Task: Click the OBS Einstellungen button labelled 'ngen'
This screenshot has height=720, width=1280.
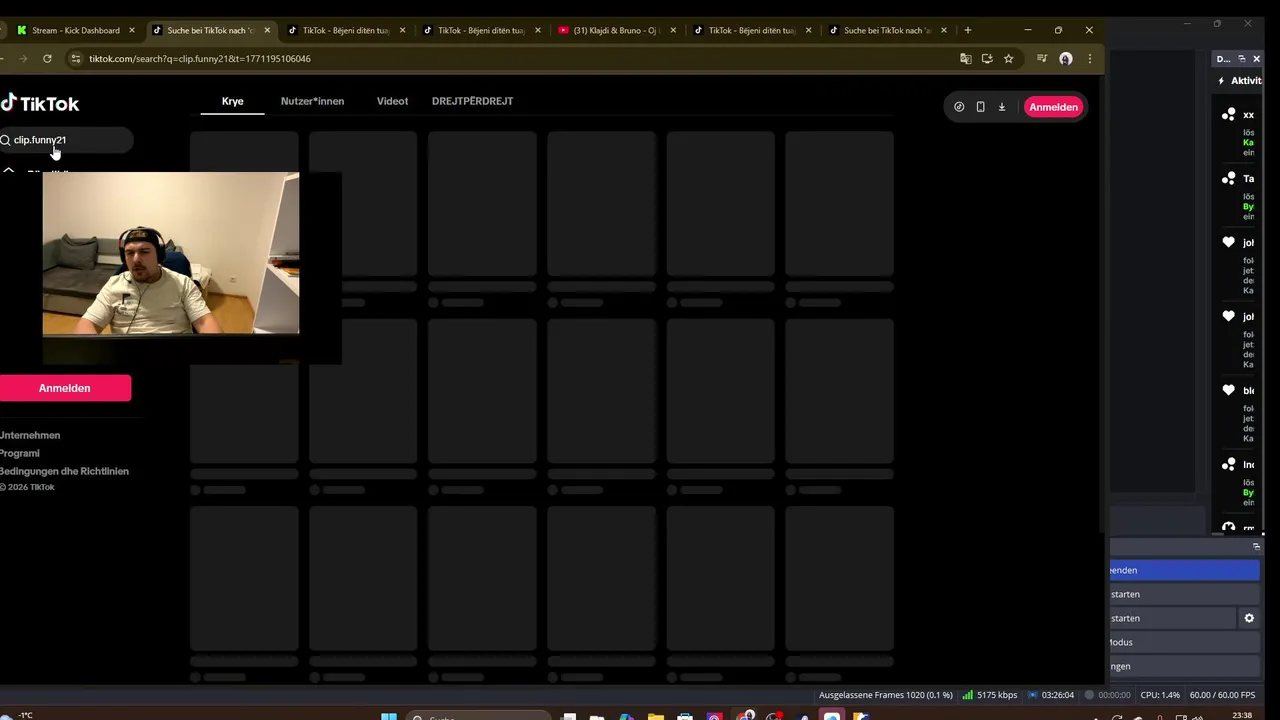Action: (1184, 666)
